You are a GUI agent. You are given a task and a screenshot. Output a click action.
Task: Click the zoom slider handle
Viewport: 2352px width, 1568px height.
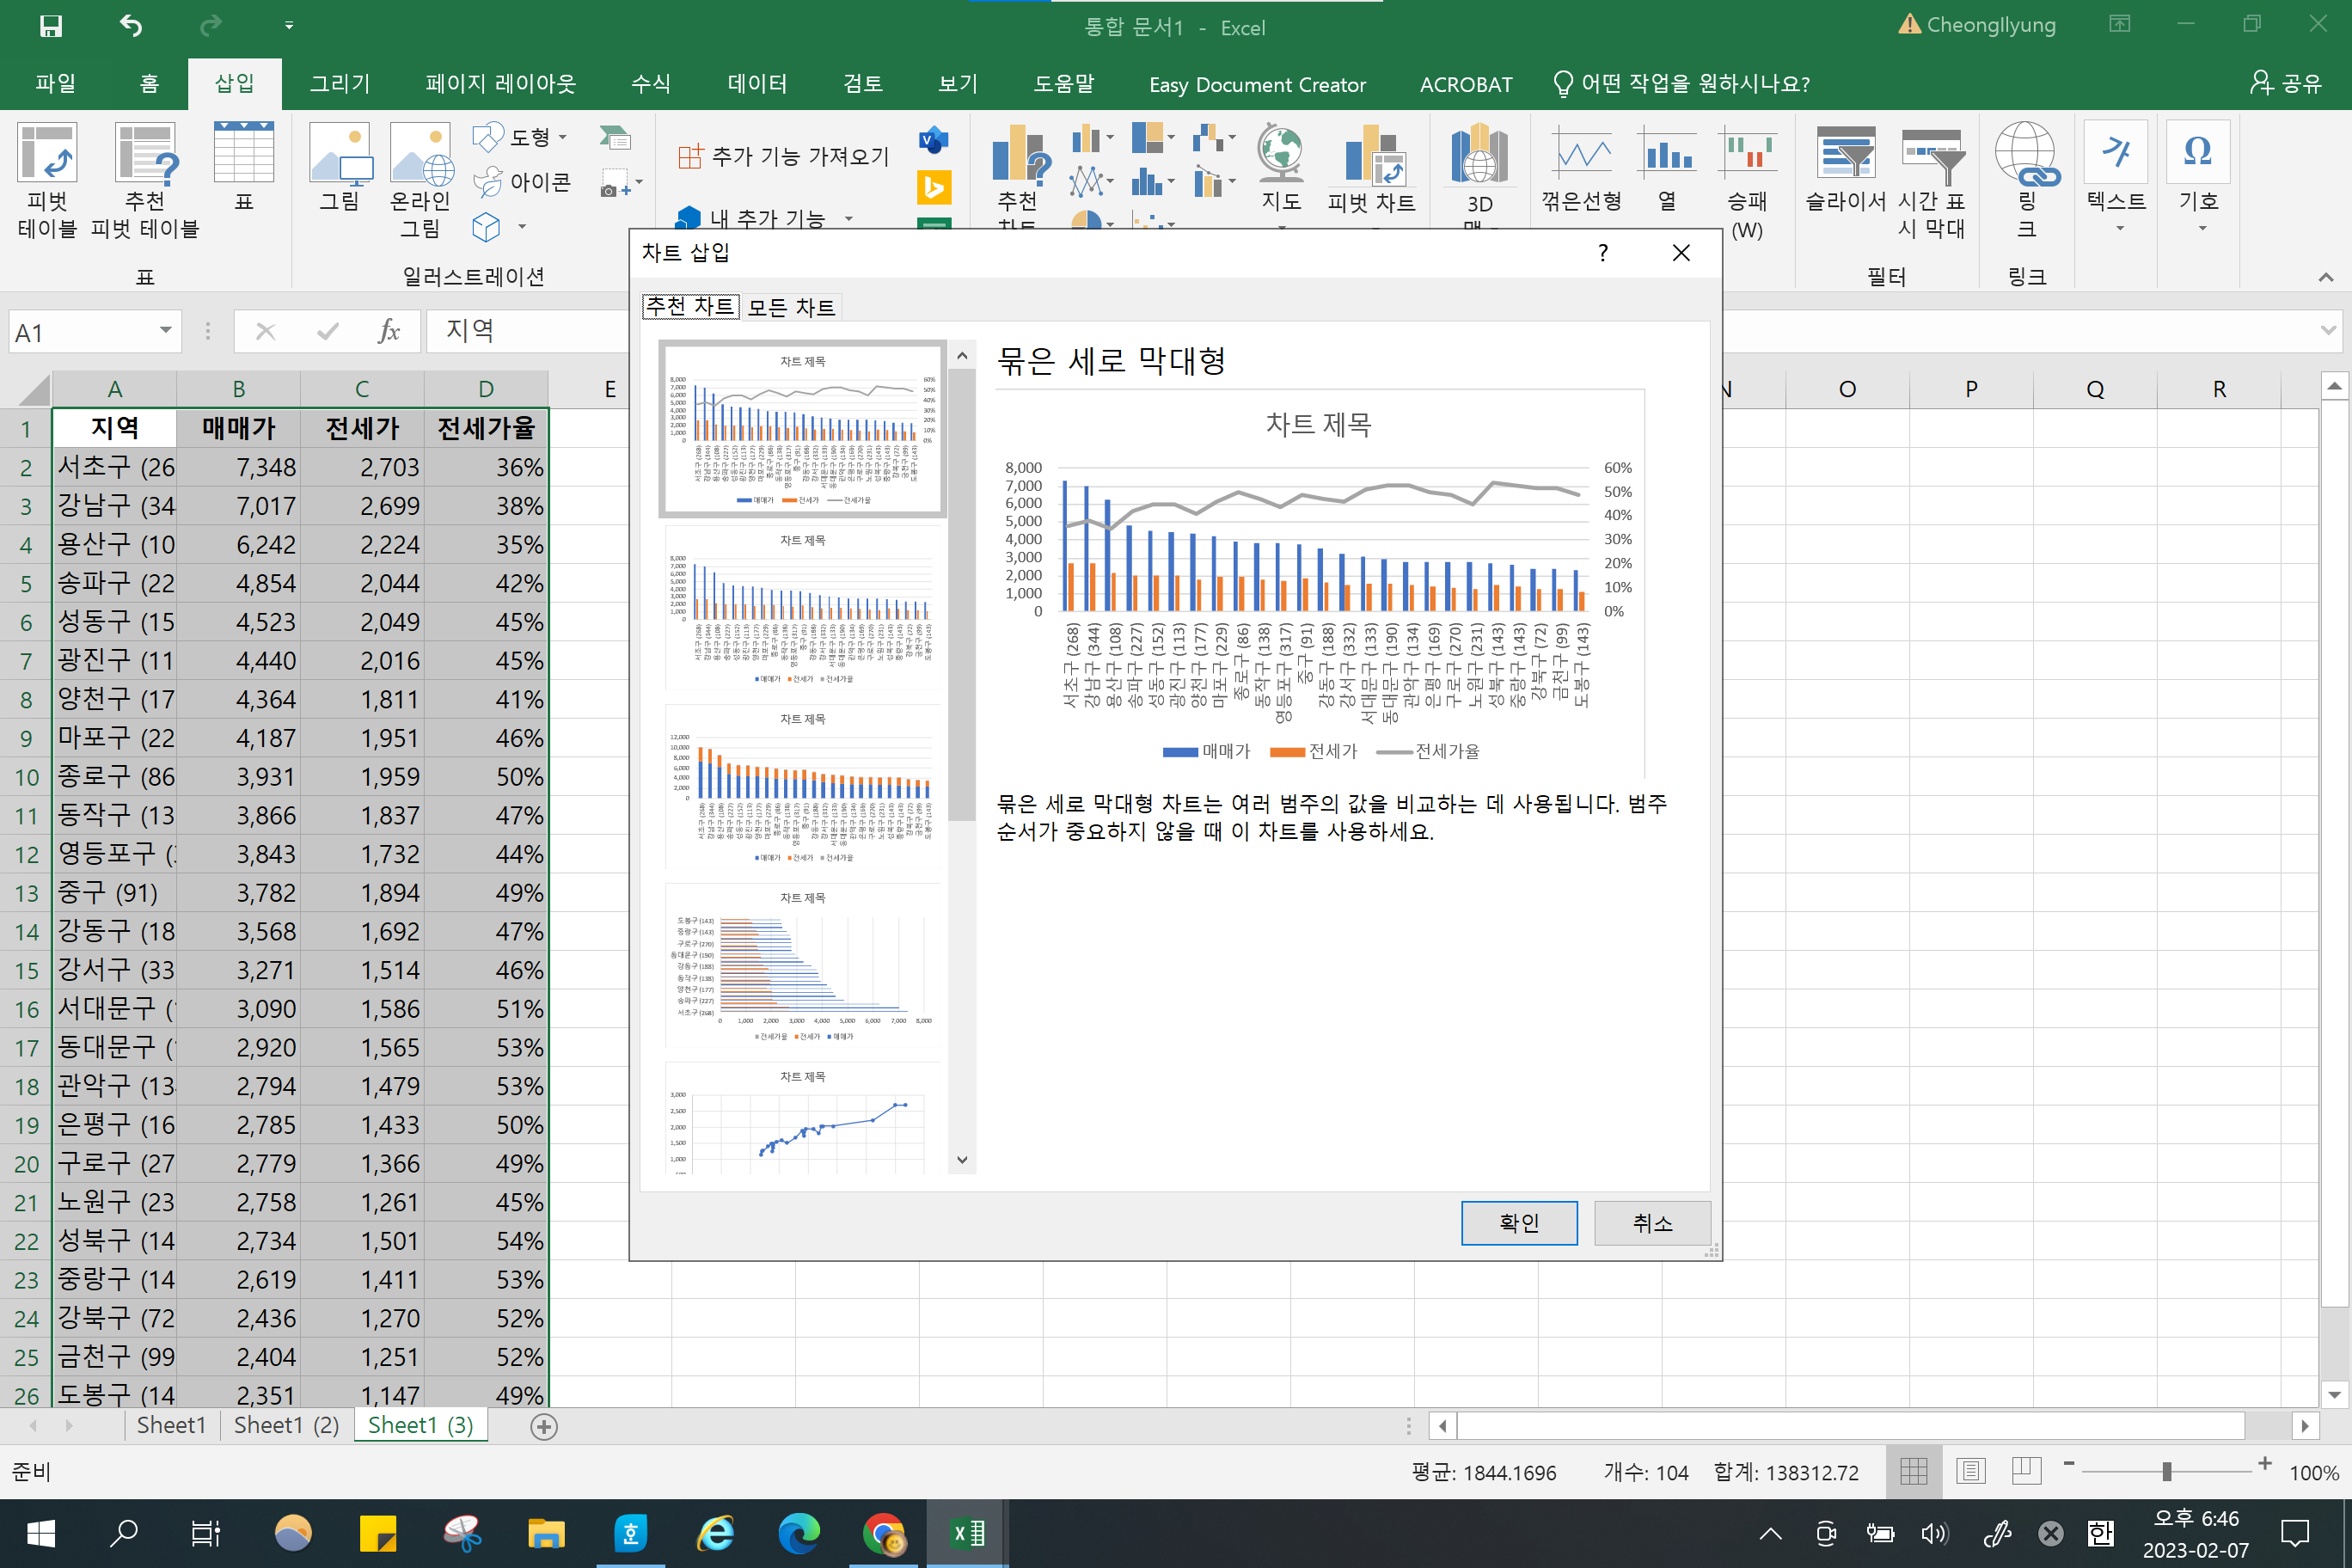tap(2166, 1471)
